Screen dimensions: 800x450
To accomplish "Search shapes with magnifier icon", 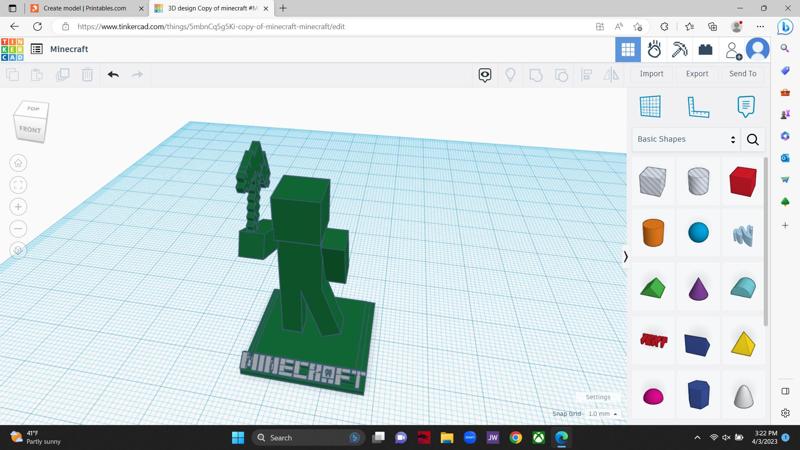I will pos(753,139).
